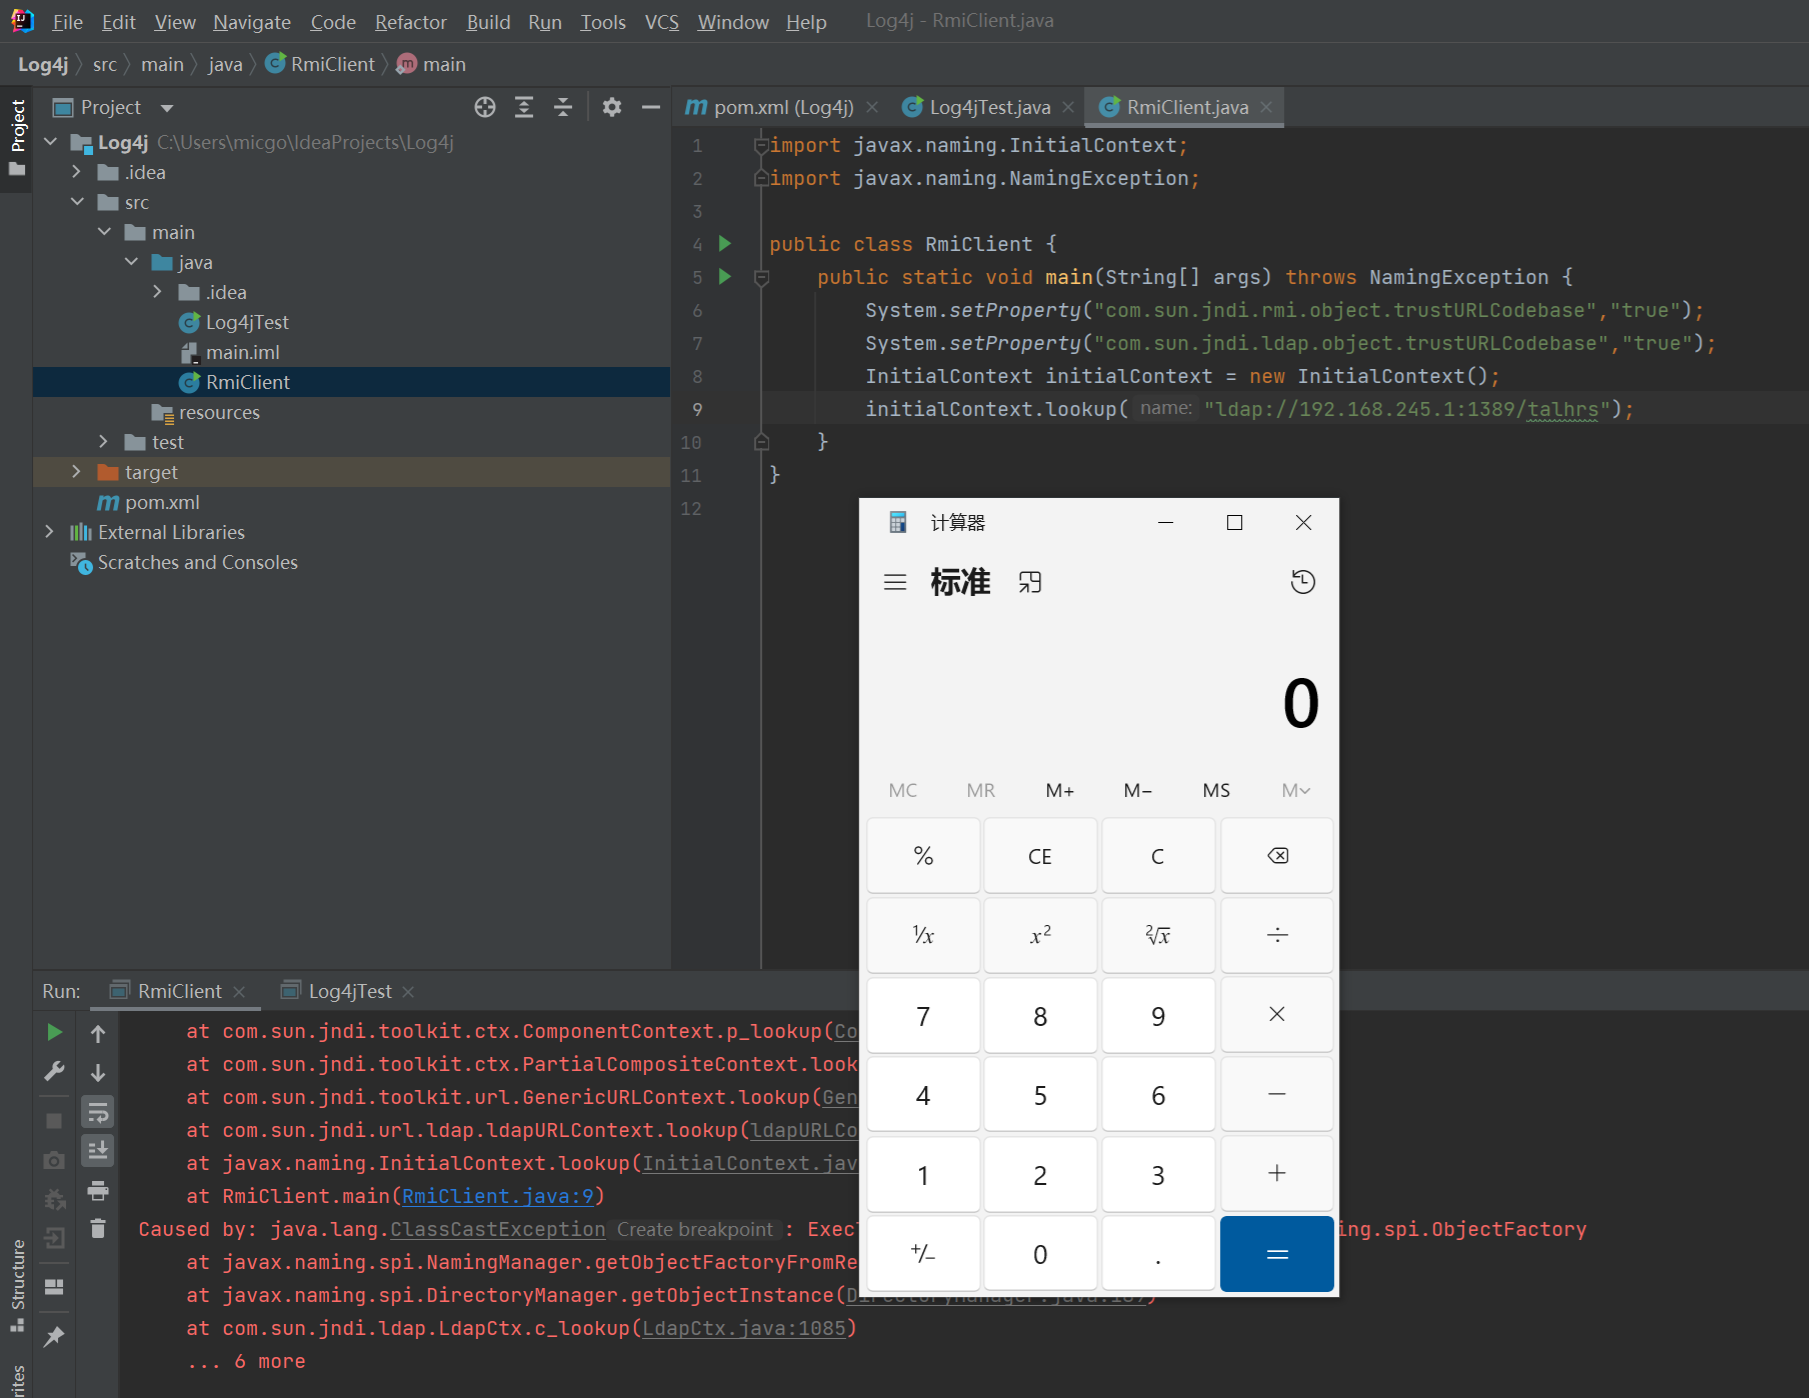This screenshot has height=1398, width=1809.
Task: Click reciprocal 1/x key in calculator
Action: 923,935
